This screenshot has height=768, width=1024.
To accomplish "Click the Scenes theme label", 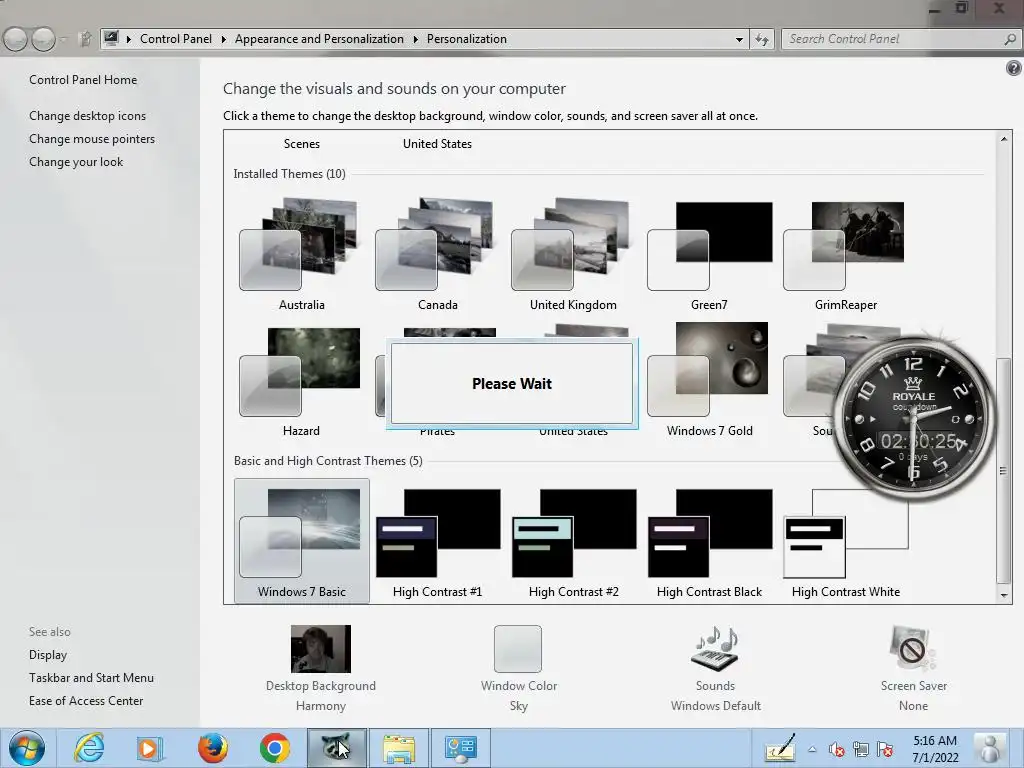I will tap(302, 144).
